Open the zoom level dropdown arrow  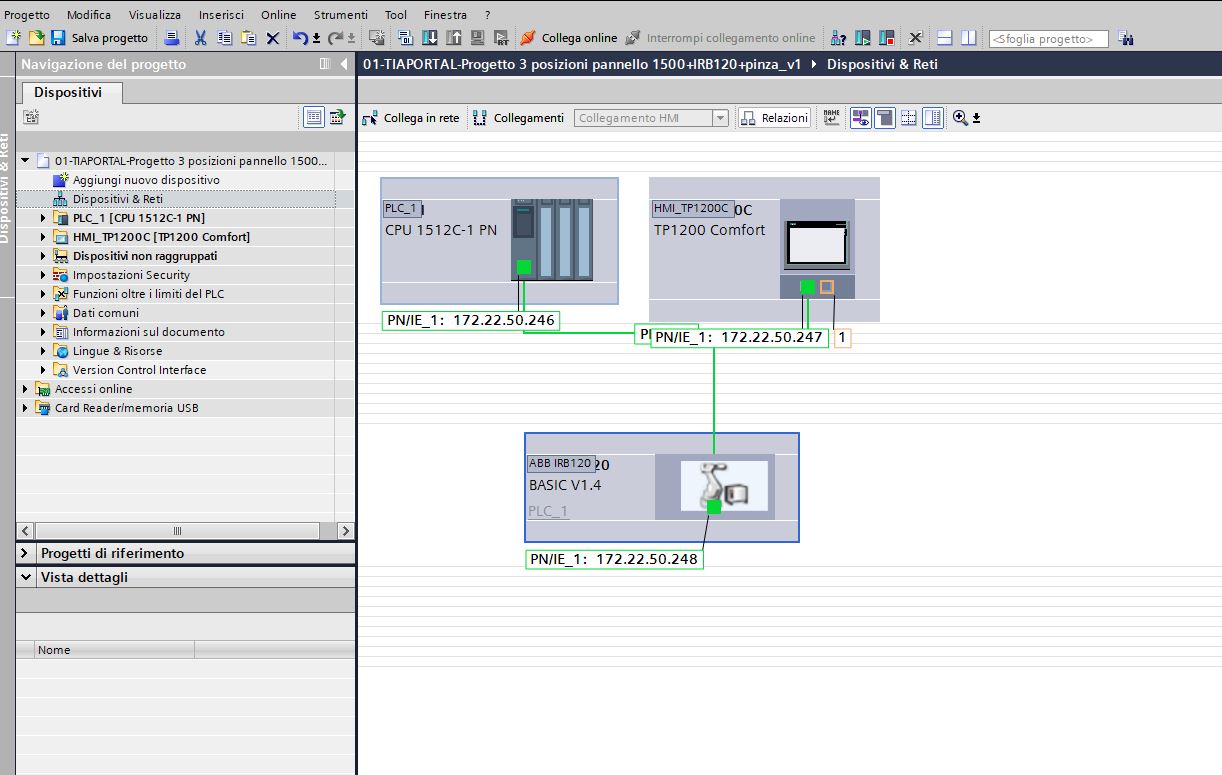976,118
